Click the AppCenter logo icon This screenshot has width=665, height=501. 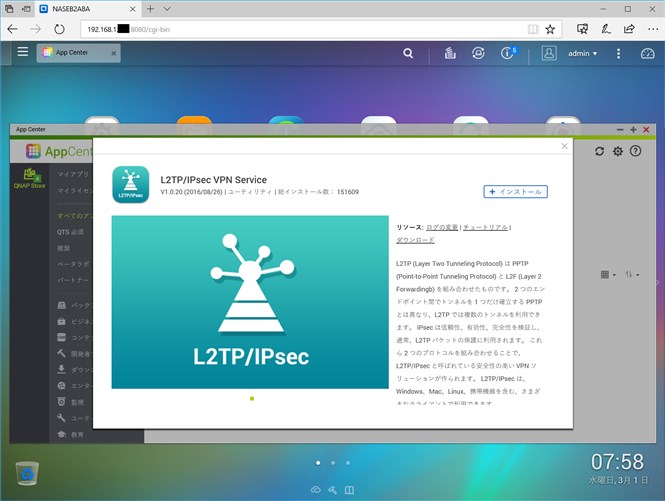(x=33, y=151)
